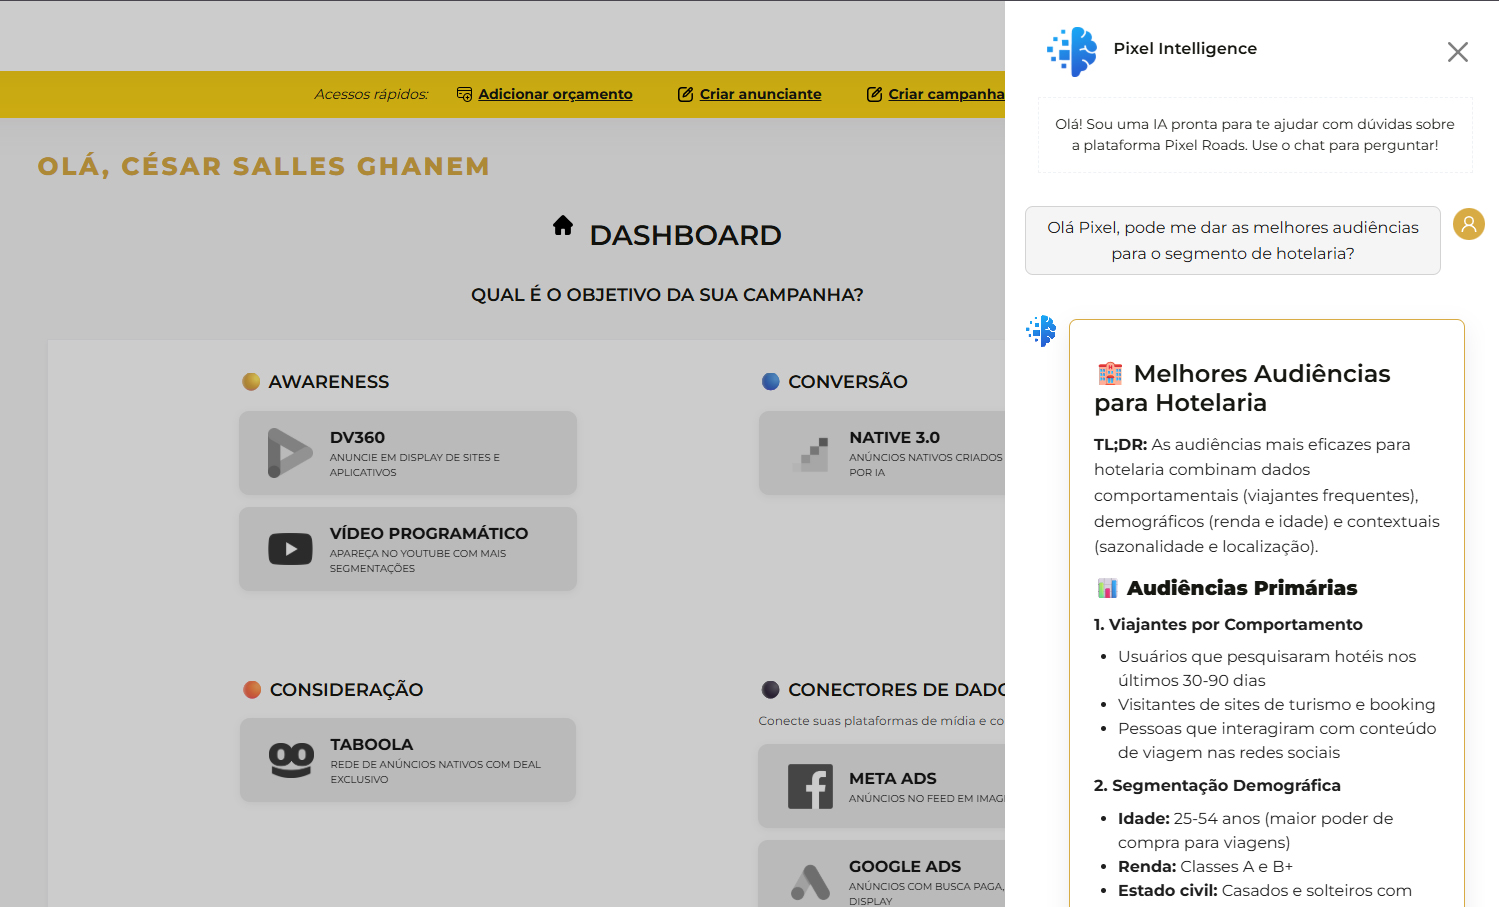Click the hotel emoji in the answer heading

coord(1110,374)
